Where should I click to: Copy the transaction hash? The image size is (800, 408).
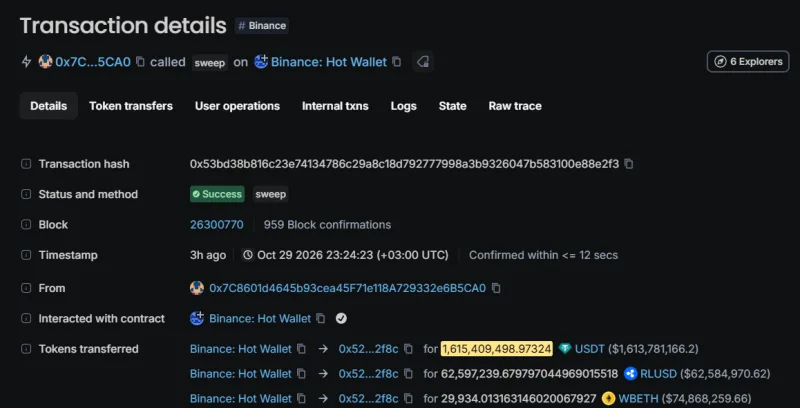tap(629, 164)
